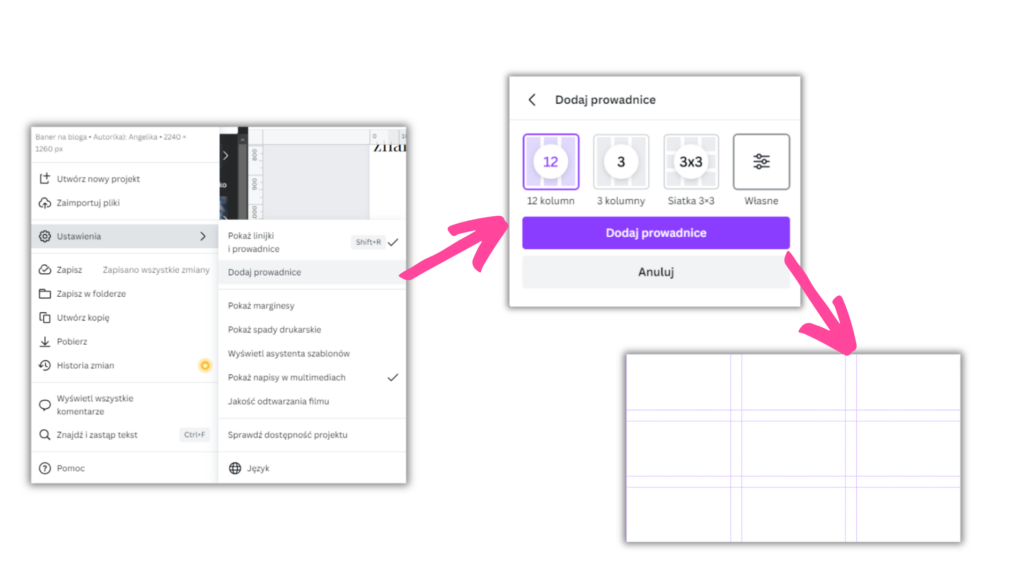Click the Język globe icon
This screenshot has width=1024, height=576.
tap(236, 468)
